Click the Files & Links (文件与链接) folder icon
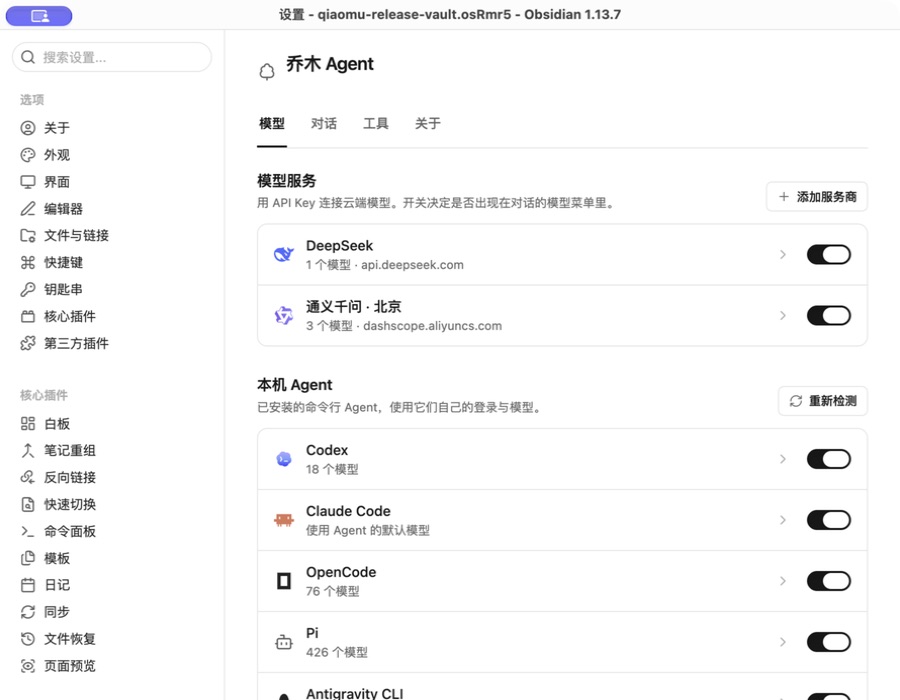 click(28, 235)
